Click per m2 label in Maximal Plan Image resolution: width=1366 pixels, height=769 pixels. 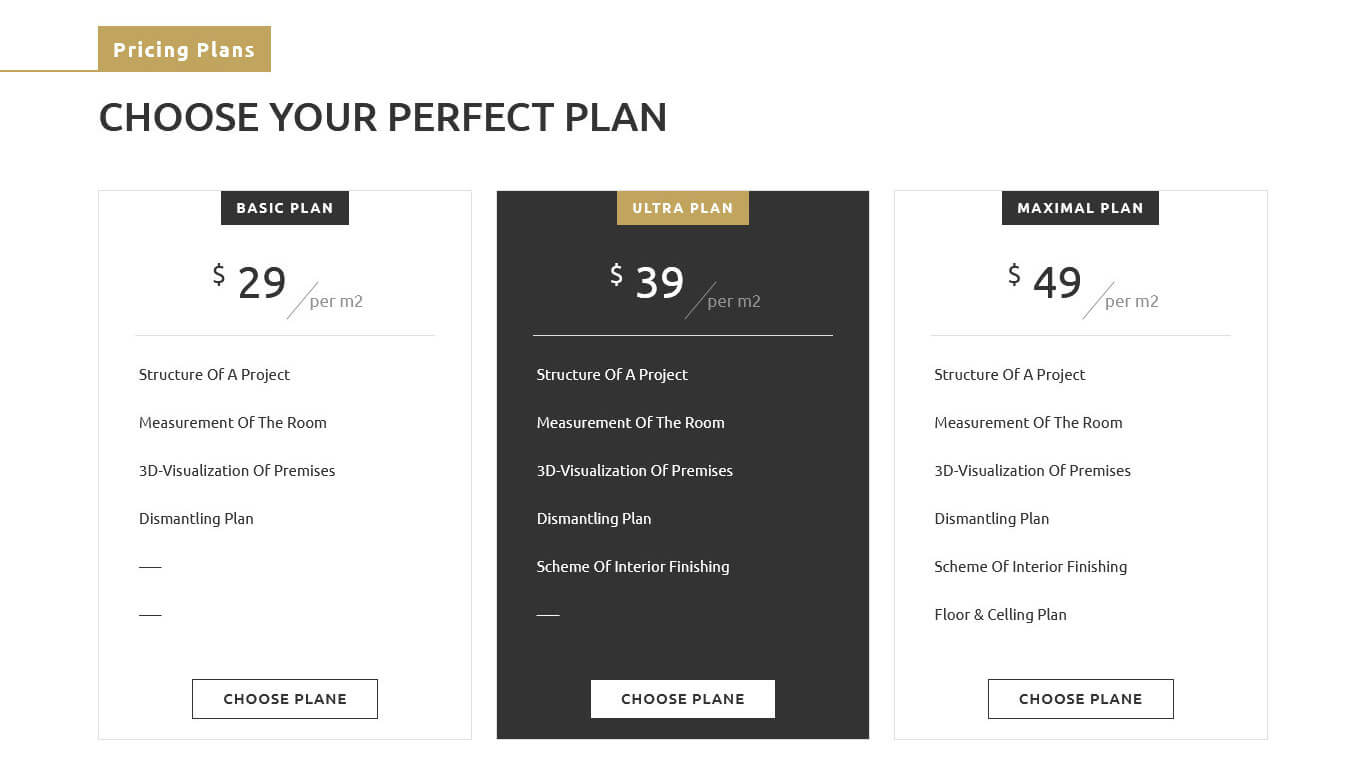point(1131,301)
